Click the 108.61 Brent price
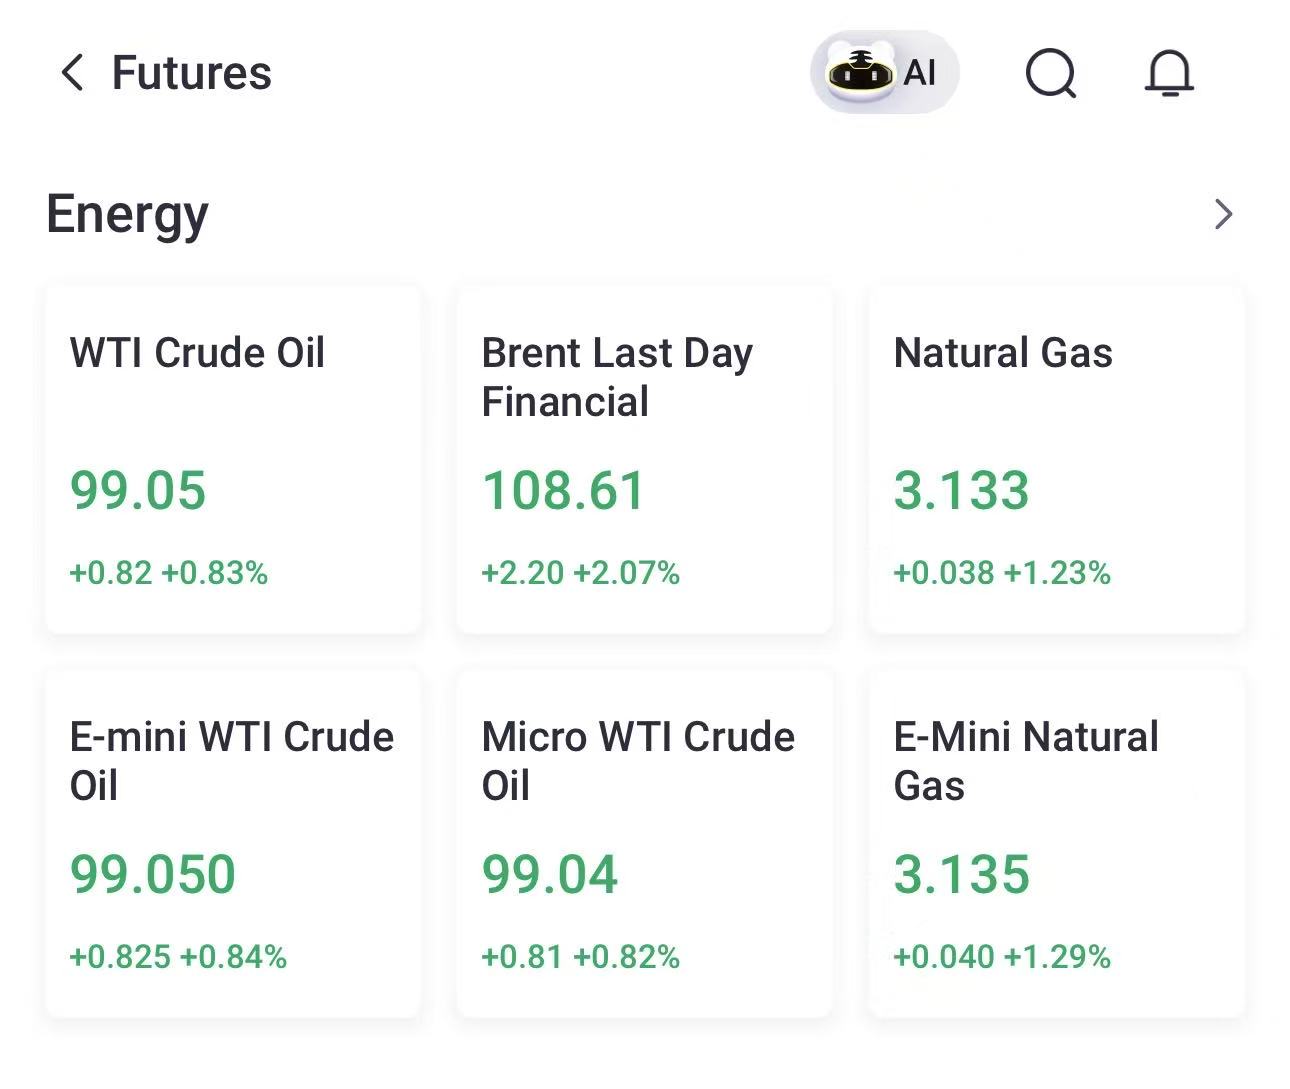1290x1089 pixels. (x=564, y=490)
